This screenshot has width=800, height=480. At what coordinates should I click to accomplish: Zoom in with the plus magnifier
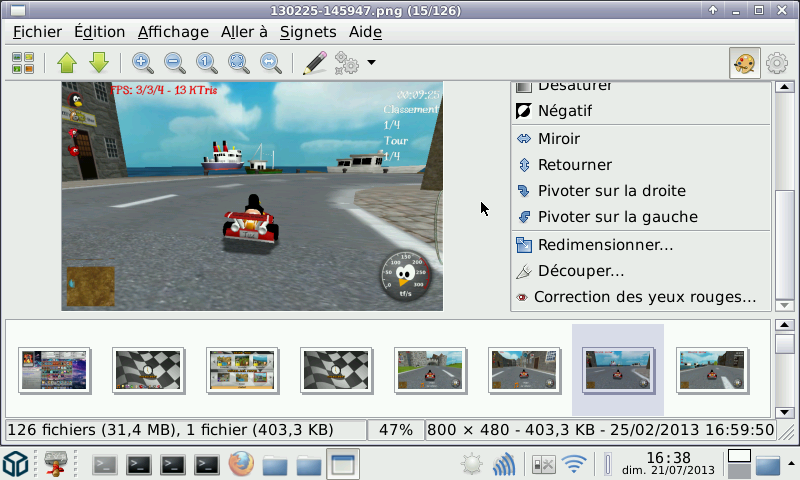[x=143, y=63]
